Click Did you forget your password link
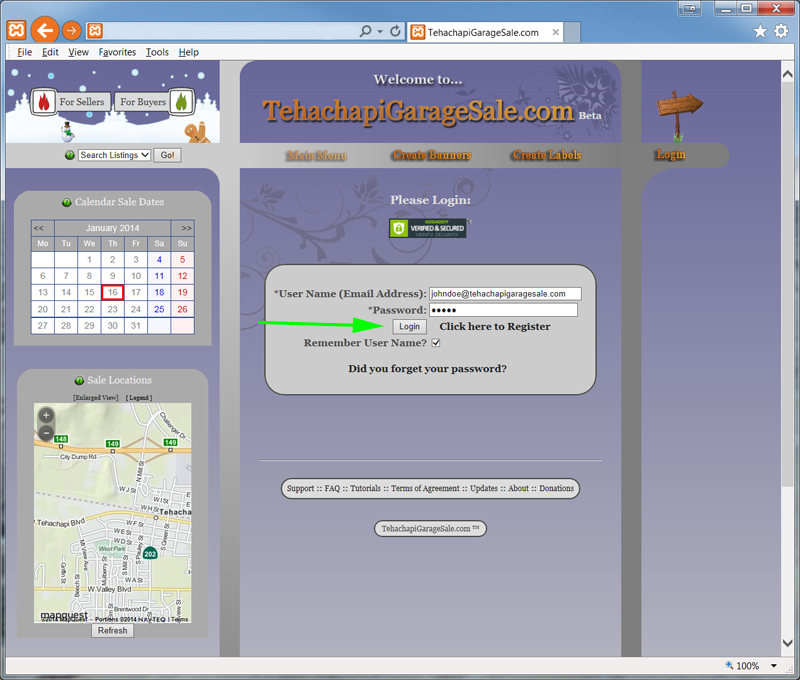Screen dimensions: 800x680 point(428,369)
